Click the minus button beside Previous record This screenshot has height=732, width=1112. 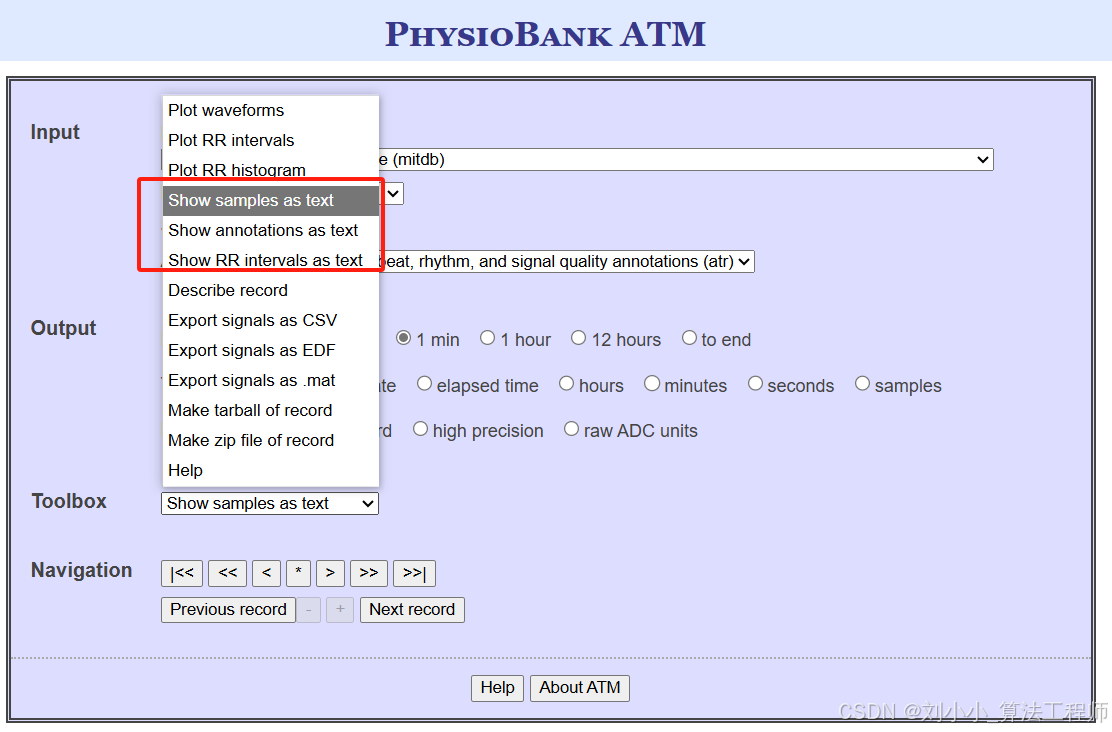click(308, 610)
